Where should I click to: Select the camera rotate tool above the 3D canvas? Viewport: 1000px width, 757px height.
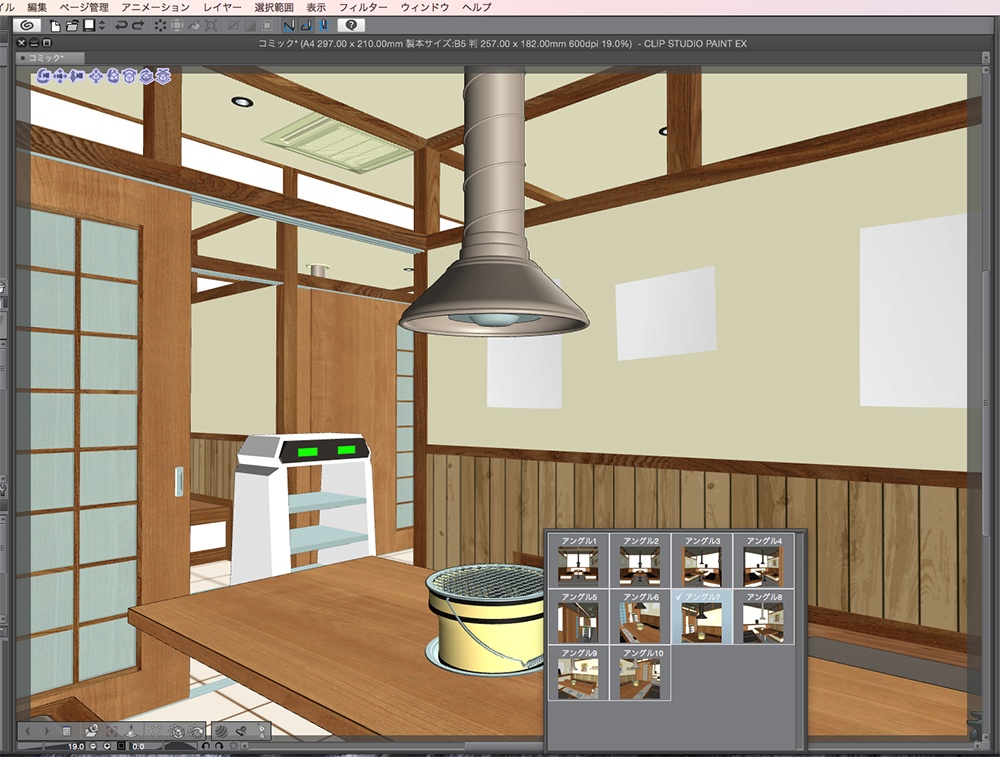44,75
